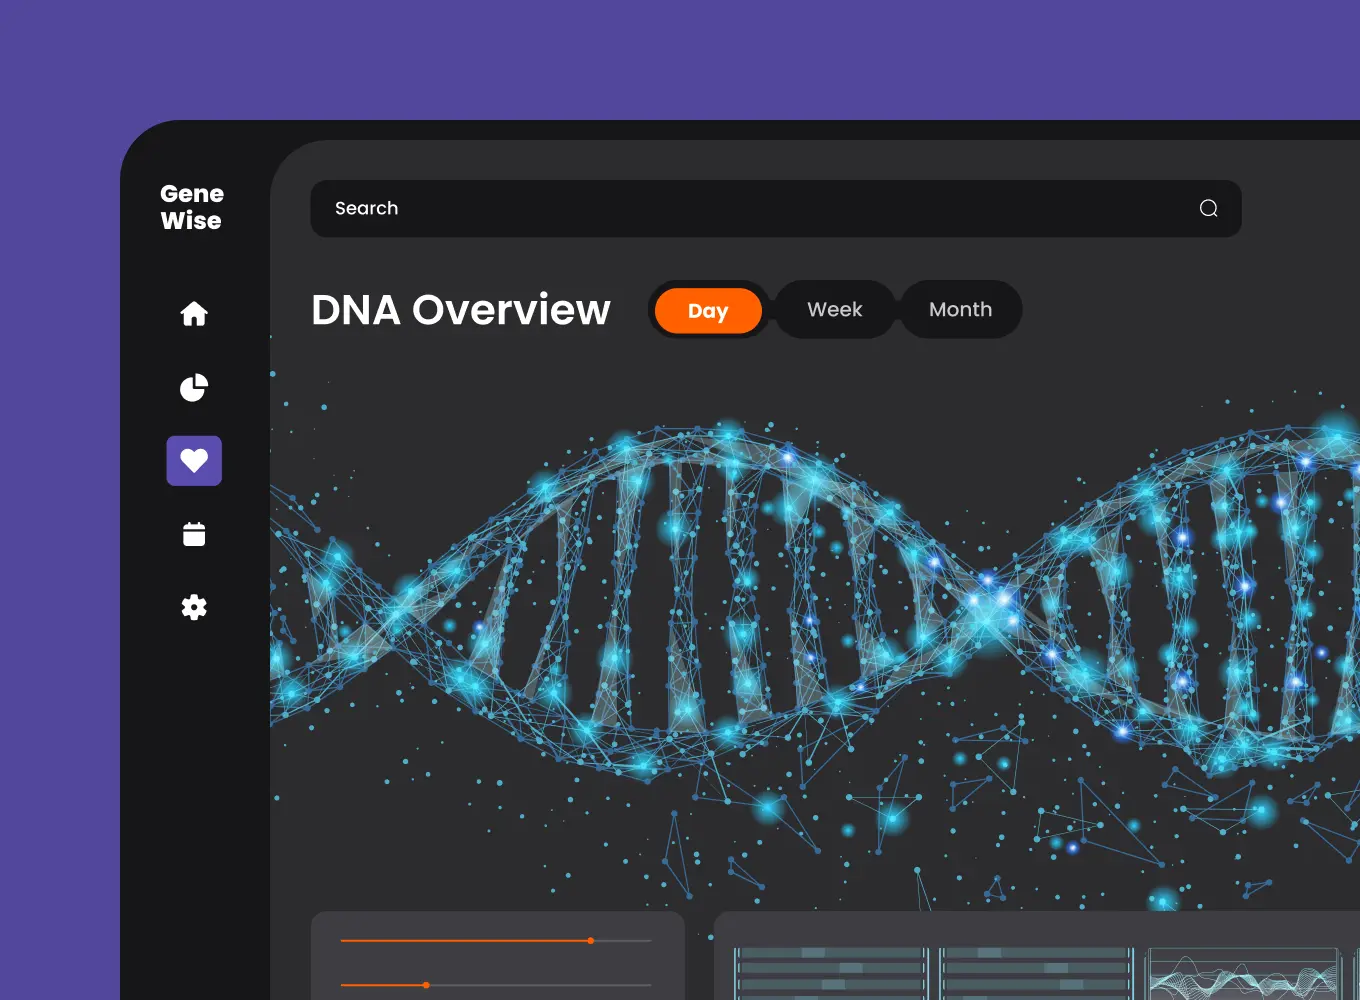This screenshot has width=1360, height=1000.
Task: Click inside the Search field
Action: [x=750, y=208]
